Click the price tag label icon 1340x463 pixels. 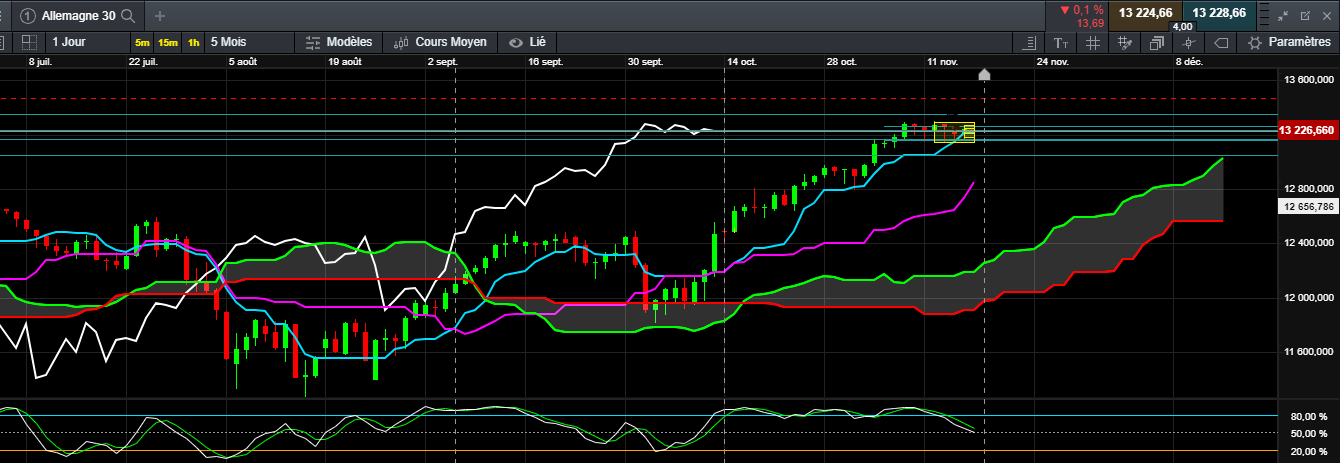pos(1221,43)
